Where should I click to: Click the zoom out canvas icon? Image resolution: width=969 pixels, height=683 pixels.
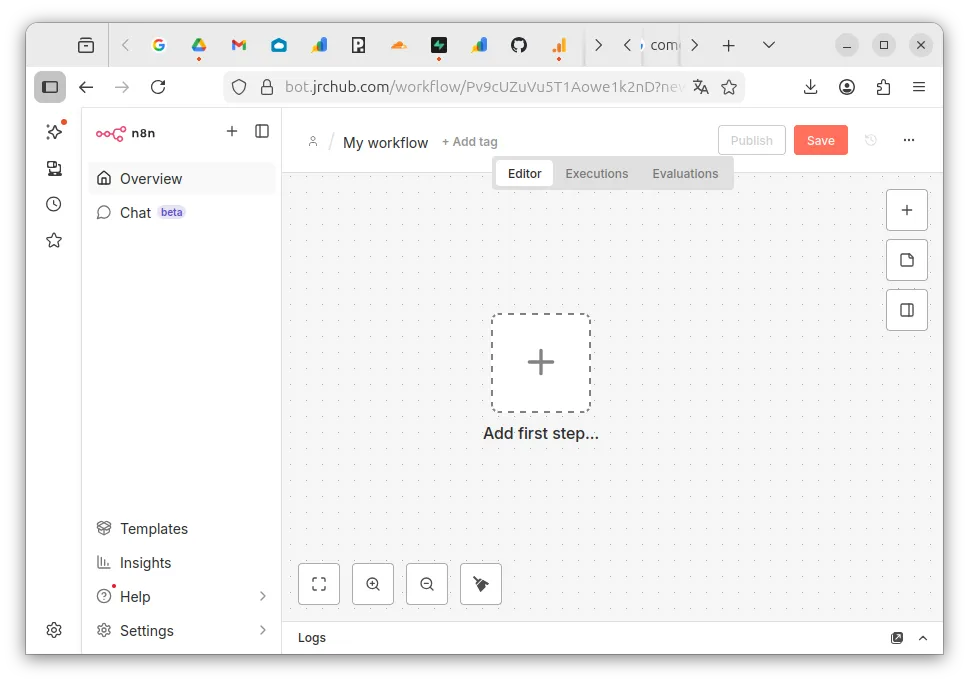[426, 584]
